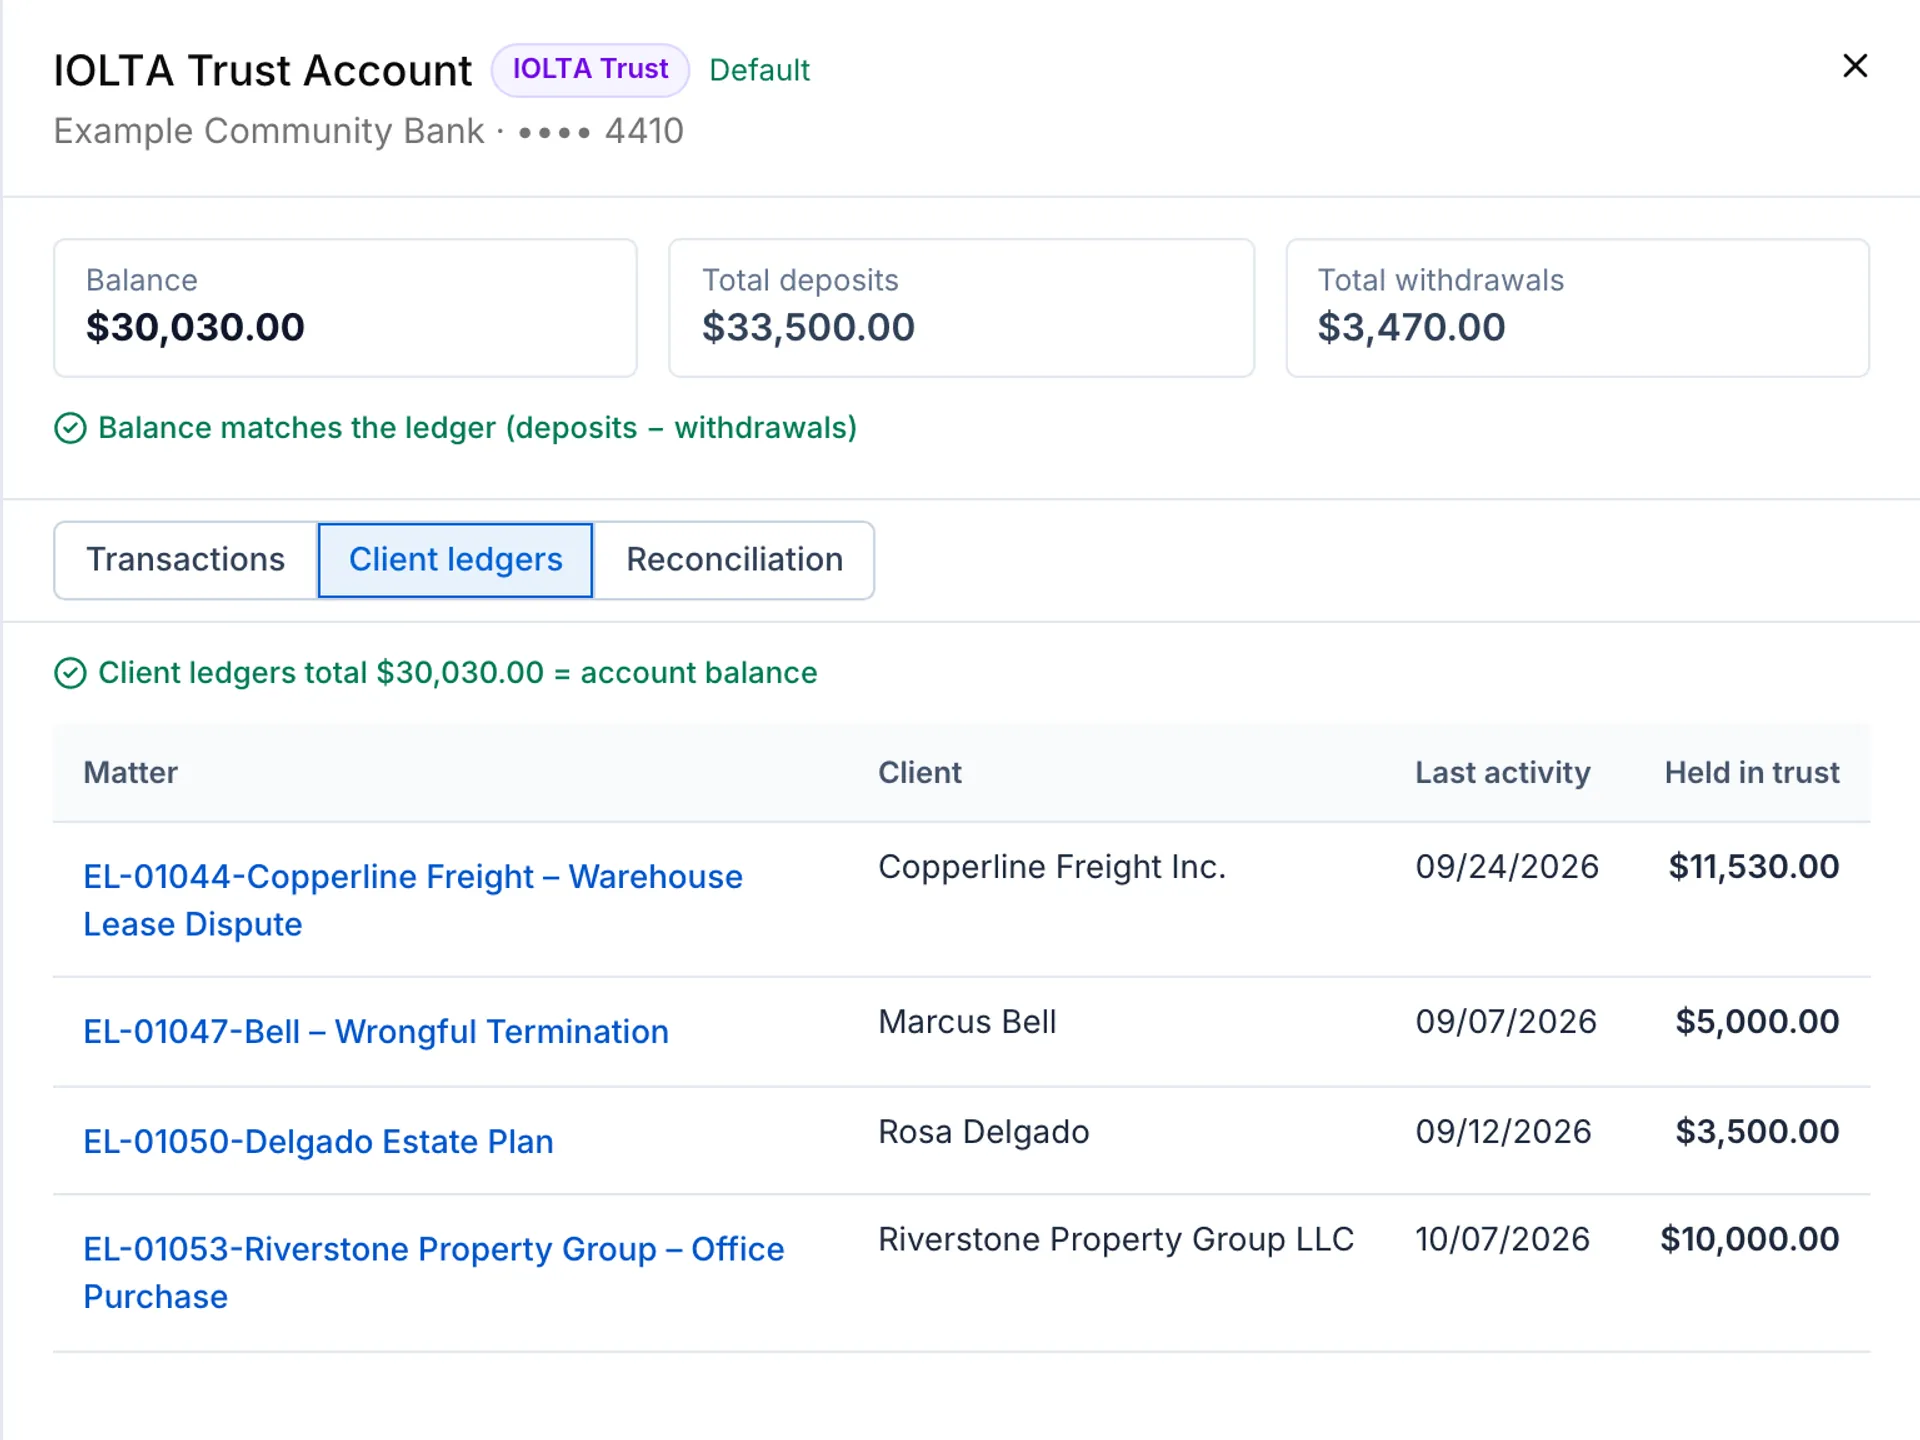Click the green Default label
Image resolution: width=1920 pixels, height=1440 pixels.
pyautogui.click(x=759, y=70)
